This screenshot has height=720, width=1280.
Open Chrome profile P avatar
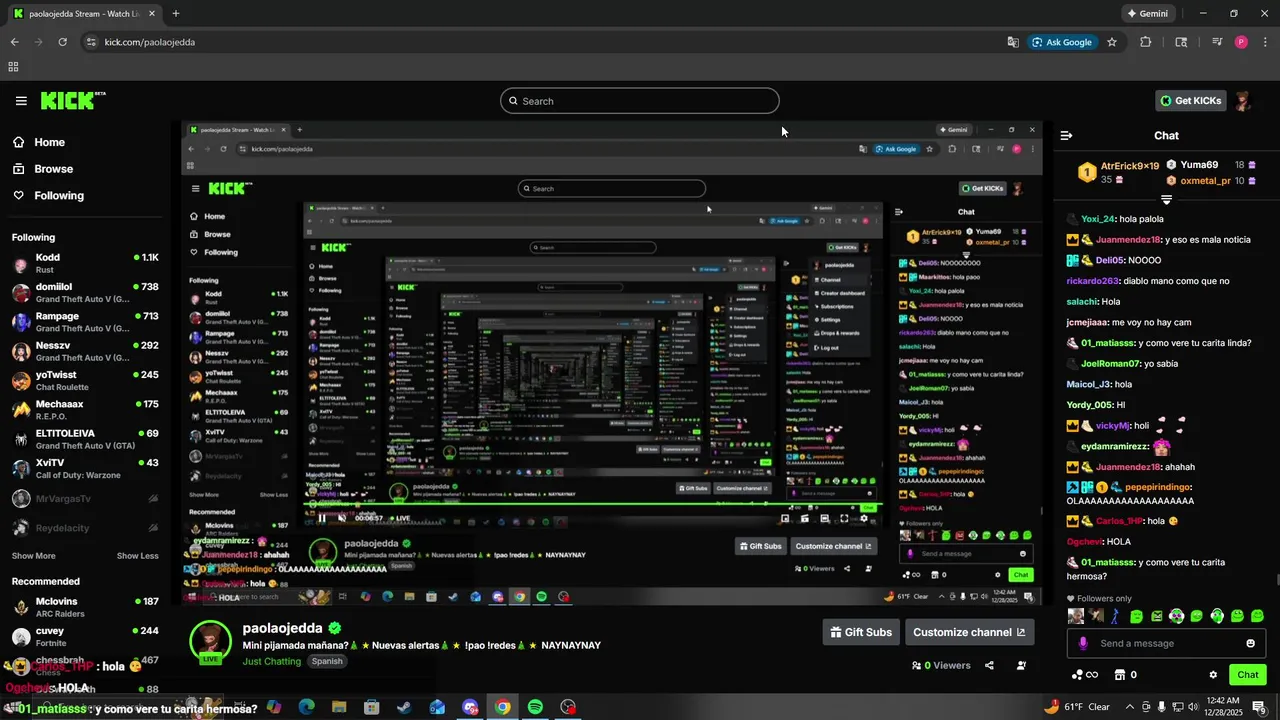[1241, 42]
